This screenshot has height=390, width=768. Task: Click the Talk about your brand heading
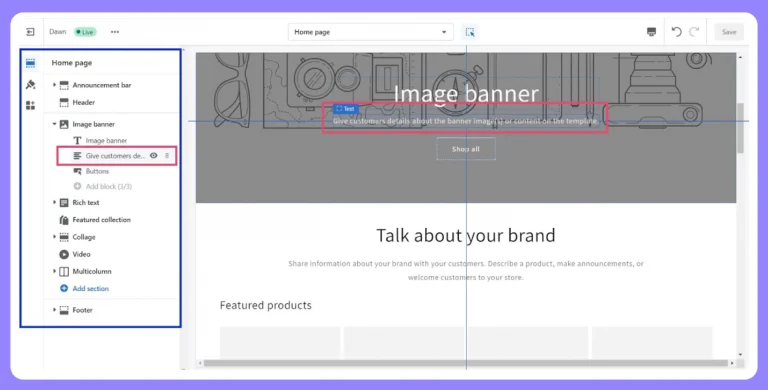pos(466,236)
